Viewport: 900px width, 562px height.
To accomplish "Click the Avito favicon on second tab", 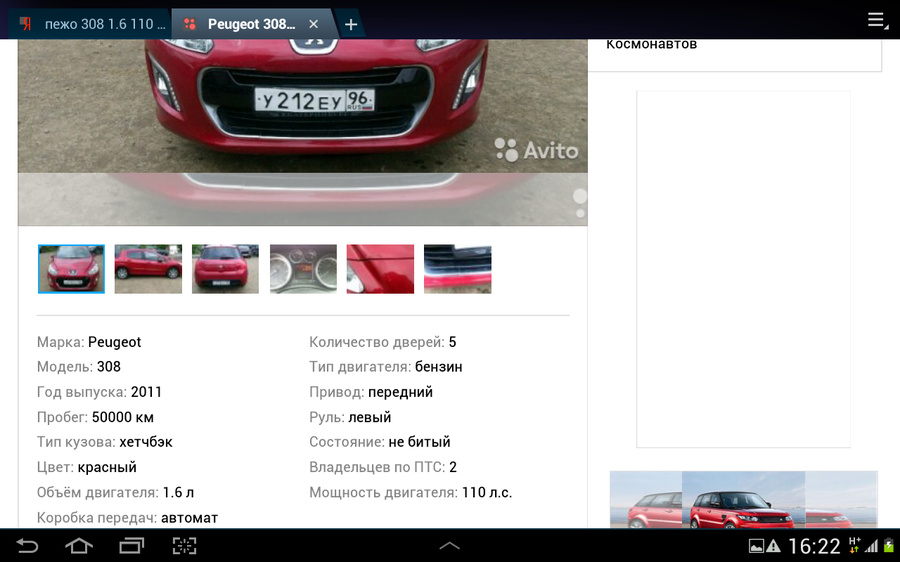I will [x=190, y=24].
